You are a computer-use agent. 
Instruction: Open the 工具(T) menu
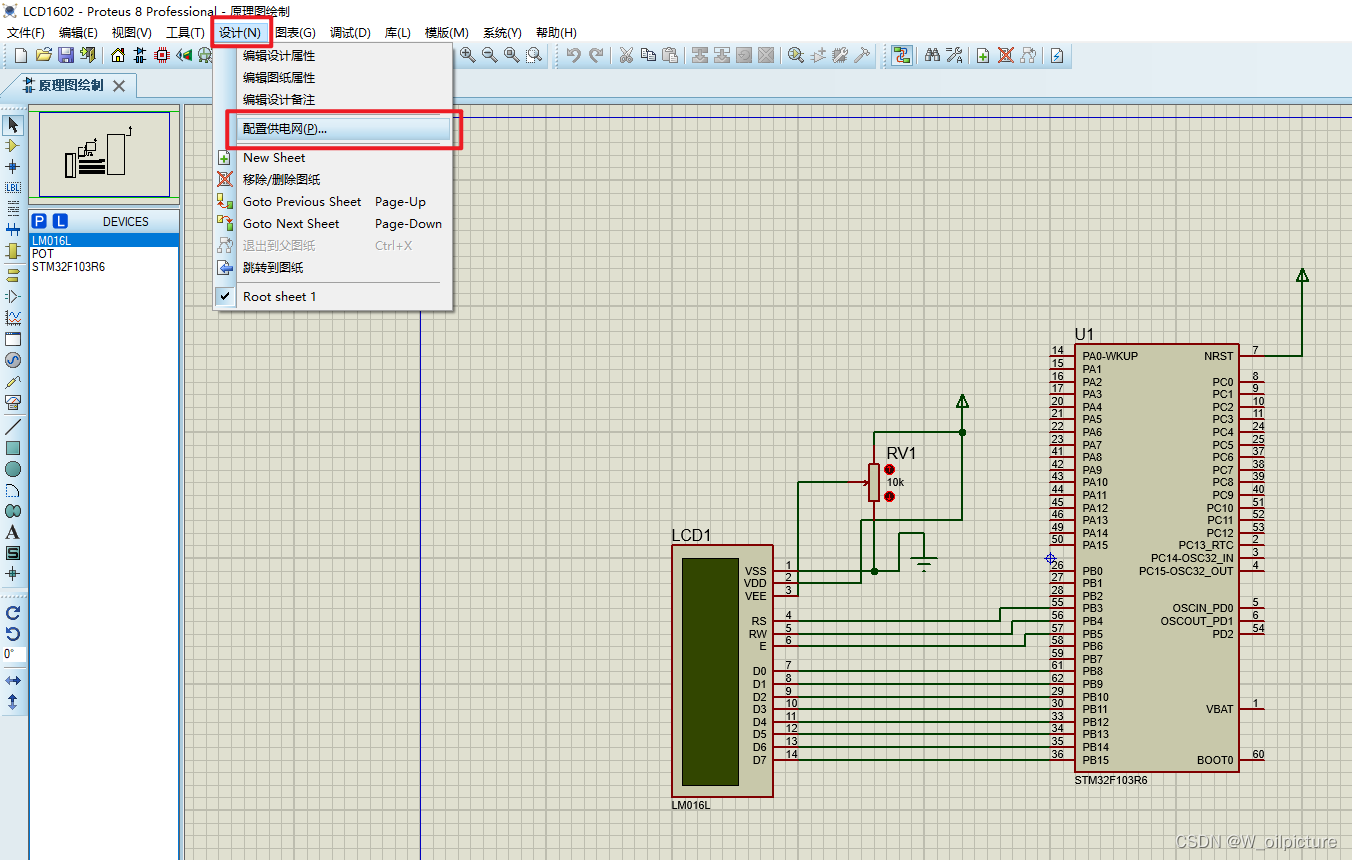185,33
